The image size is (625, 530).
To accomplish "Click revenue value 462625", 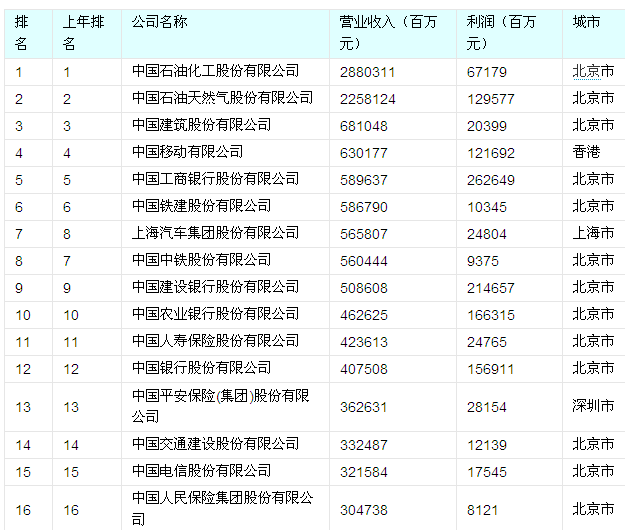I will 364,315.
